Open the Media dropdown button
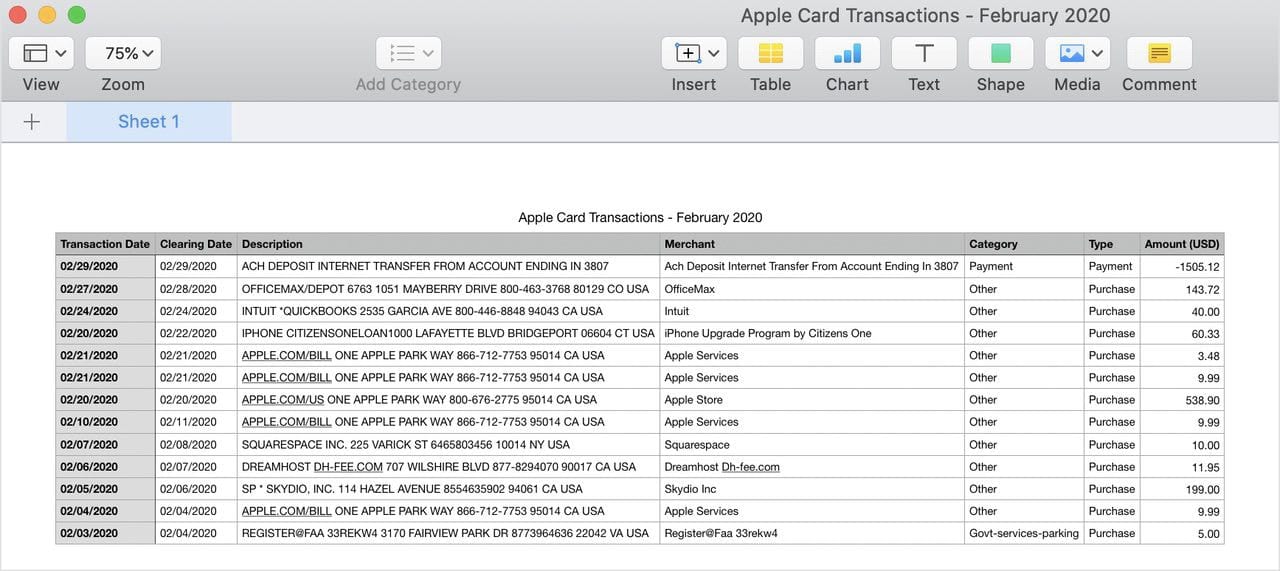 [1078, 53]
